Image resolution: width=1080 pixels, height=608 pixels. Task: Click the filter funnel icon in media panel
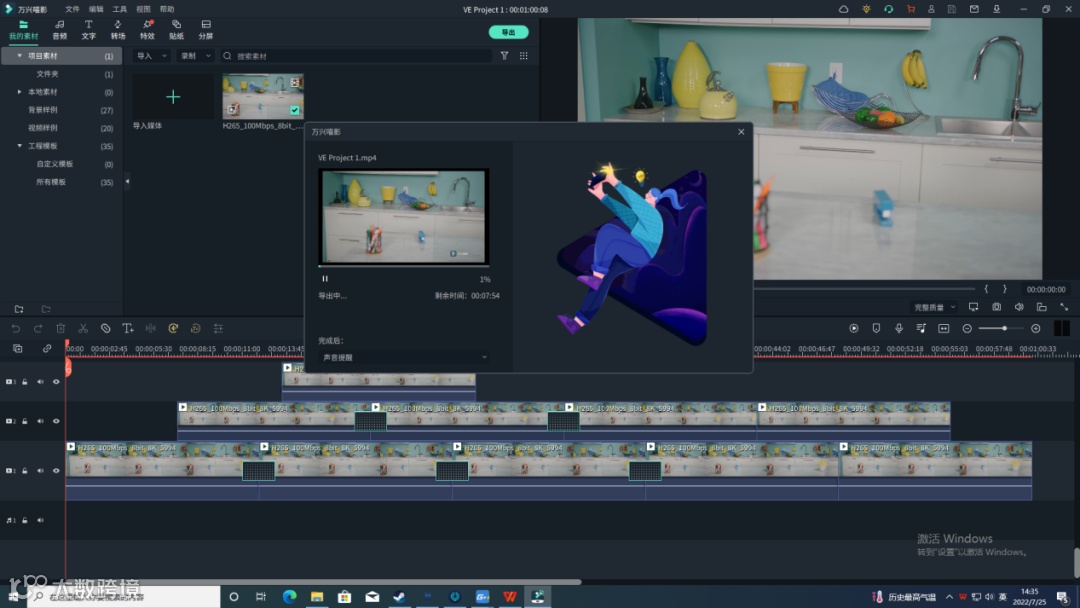(504, 56)
